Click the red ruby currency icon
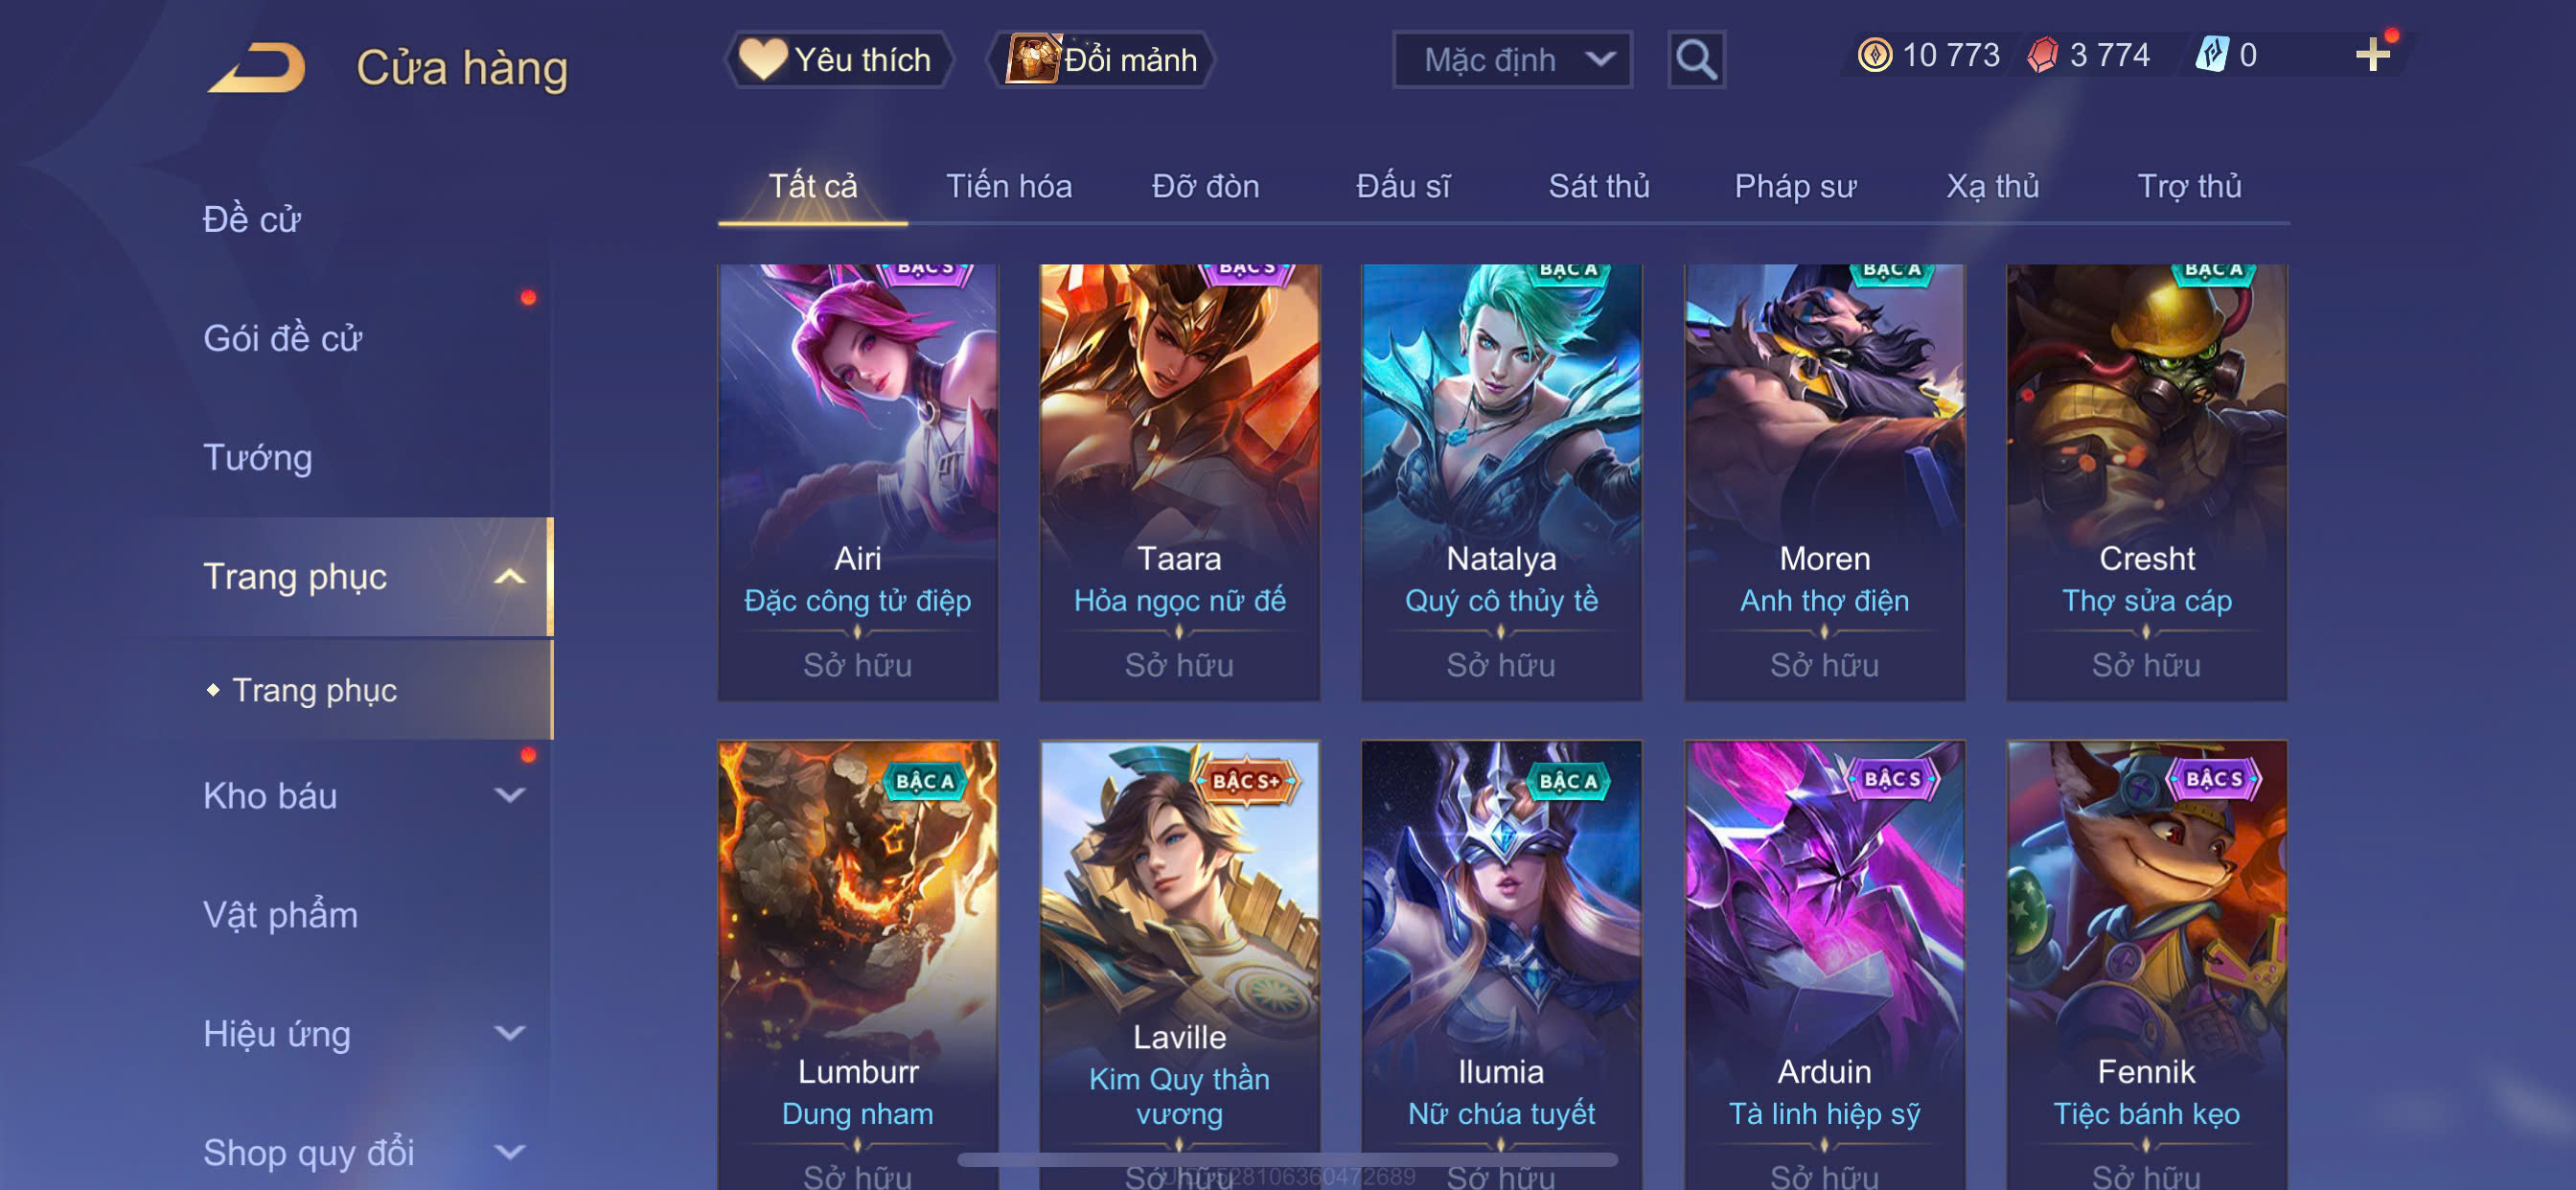The width and height of the screenshot is (2576, 1190). click(x=2042, y=55)
